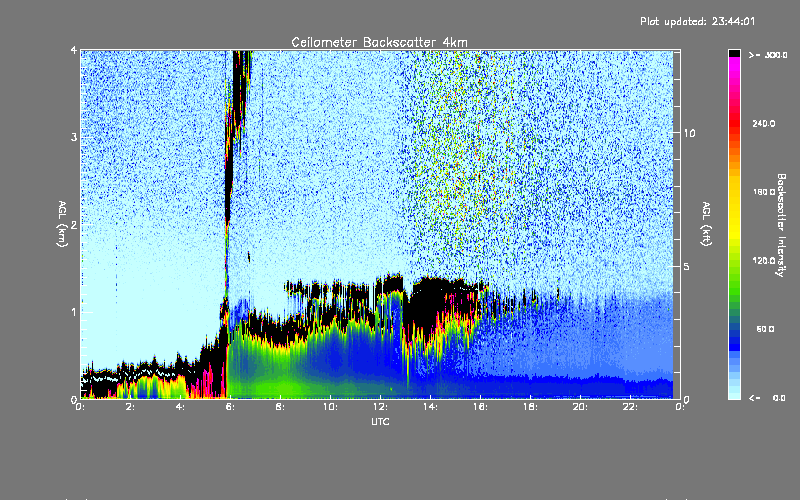
Task: Click the '0:' UTC tick following '22:'
Action: (x=680, y=407)
